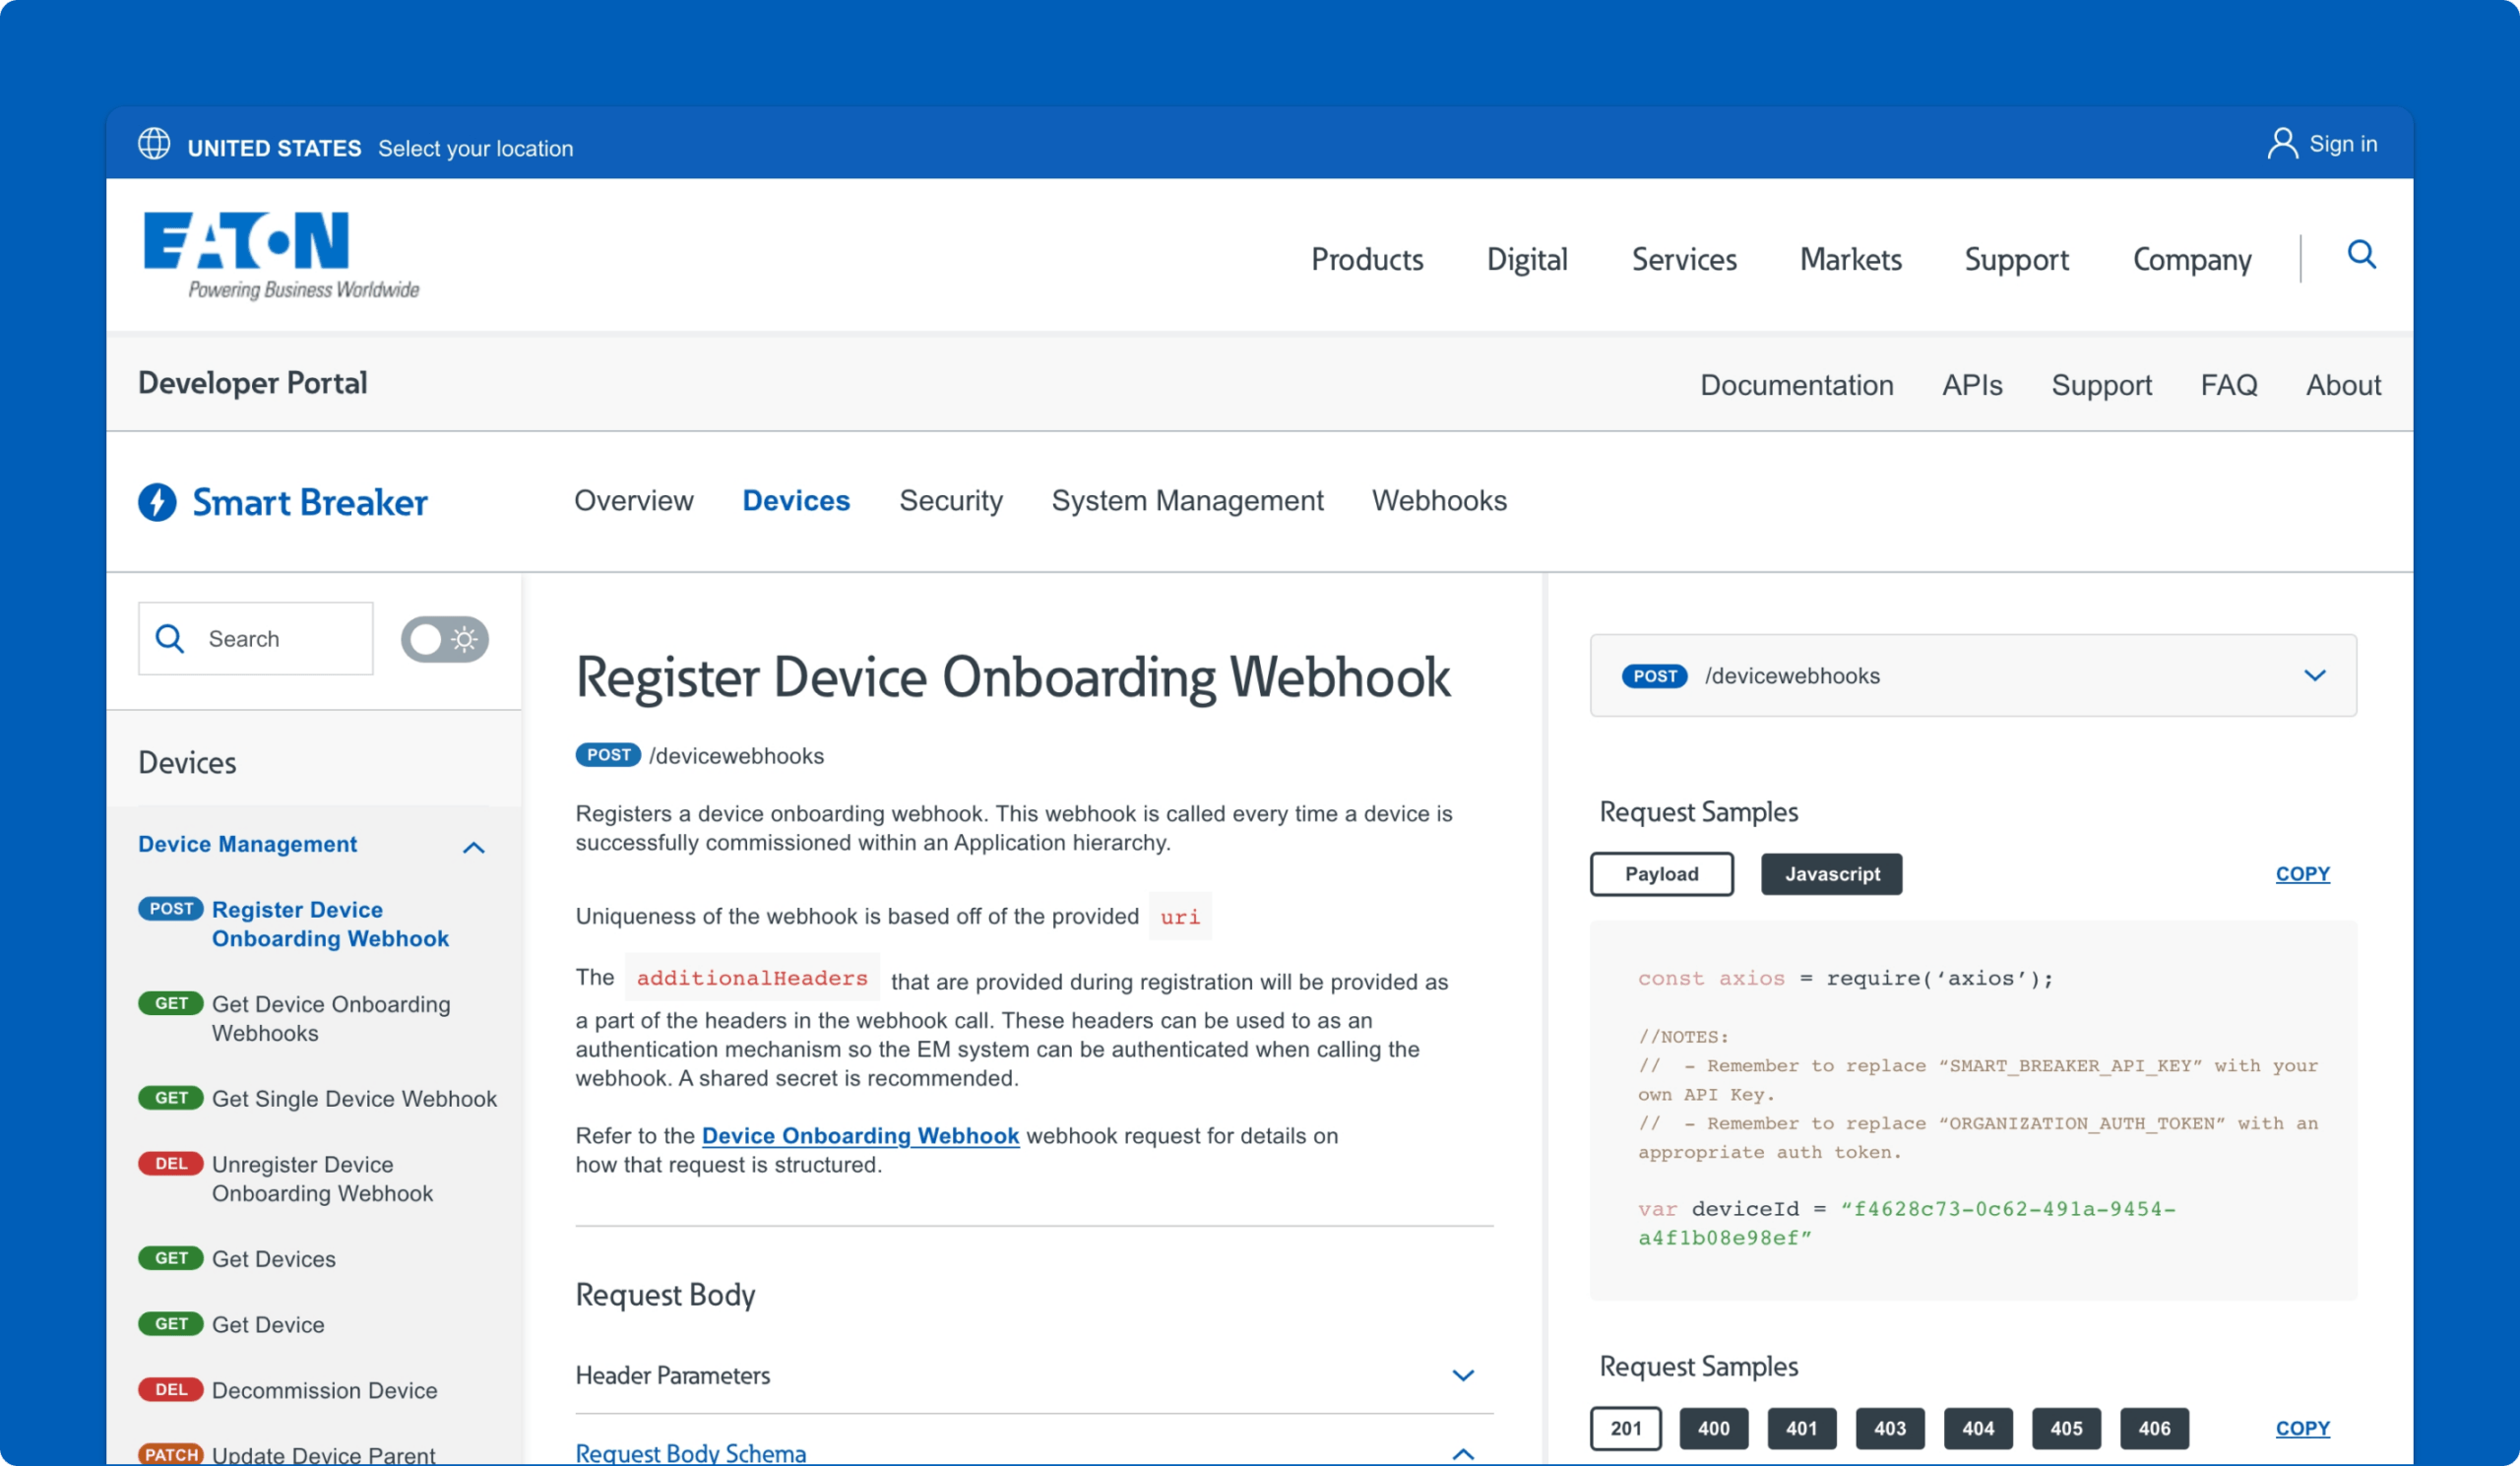
Task: Select the 404 response code
Action: [1977, 1428]
